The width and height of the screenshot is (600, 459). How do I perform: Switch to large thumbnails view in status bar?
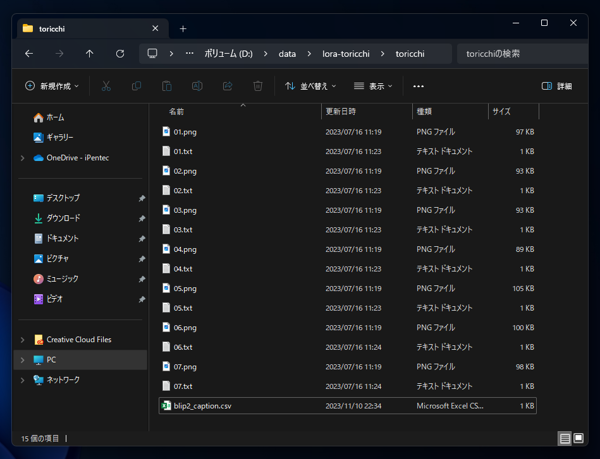pos(579,438)
